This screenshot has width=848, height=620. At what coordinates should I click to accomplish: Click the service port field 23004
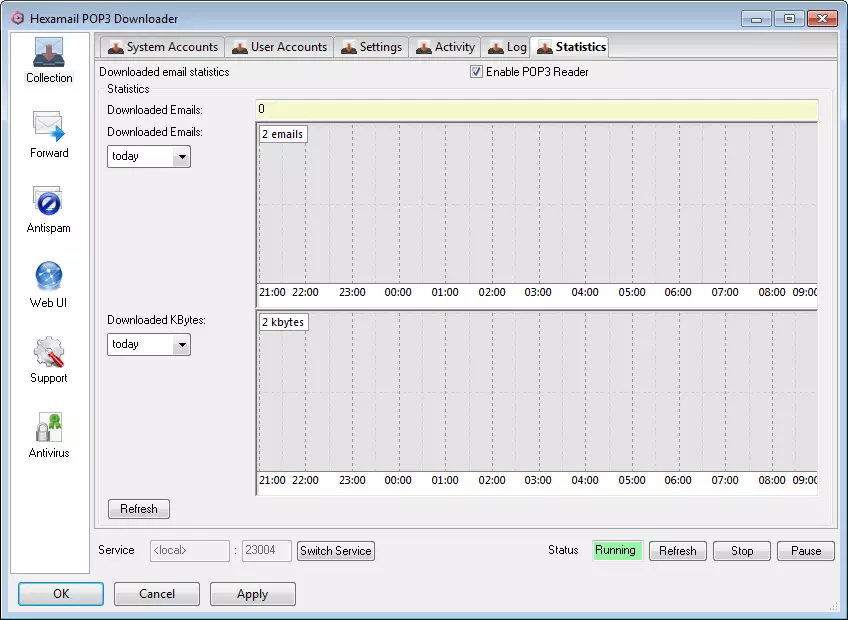click(x=267, y=551)
